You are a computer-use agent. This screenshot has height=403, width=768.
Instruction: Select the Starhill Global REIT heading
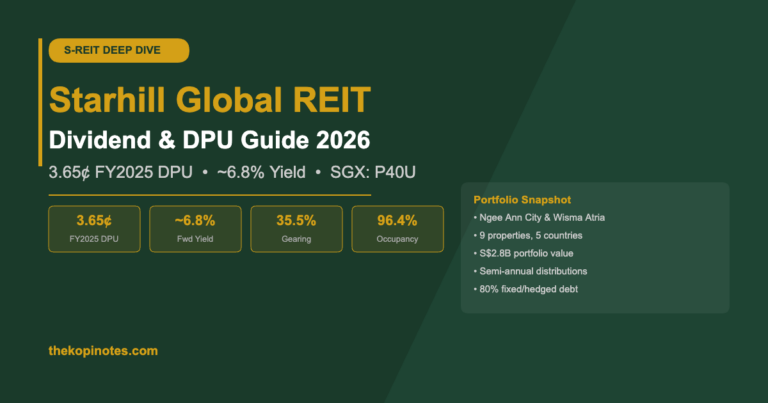[x=210, y=100]
